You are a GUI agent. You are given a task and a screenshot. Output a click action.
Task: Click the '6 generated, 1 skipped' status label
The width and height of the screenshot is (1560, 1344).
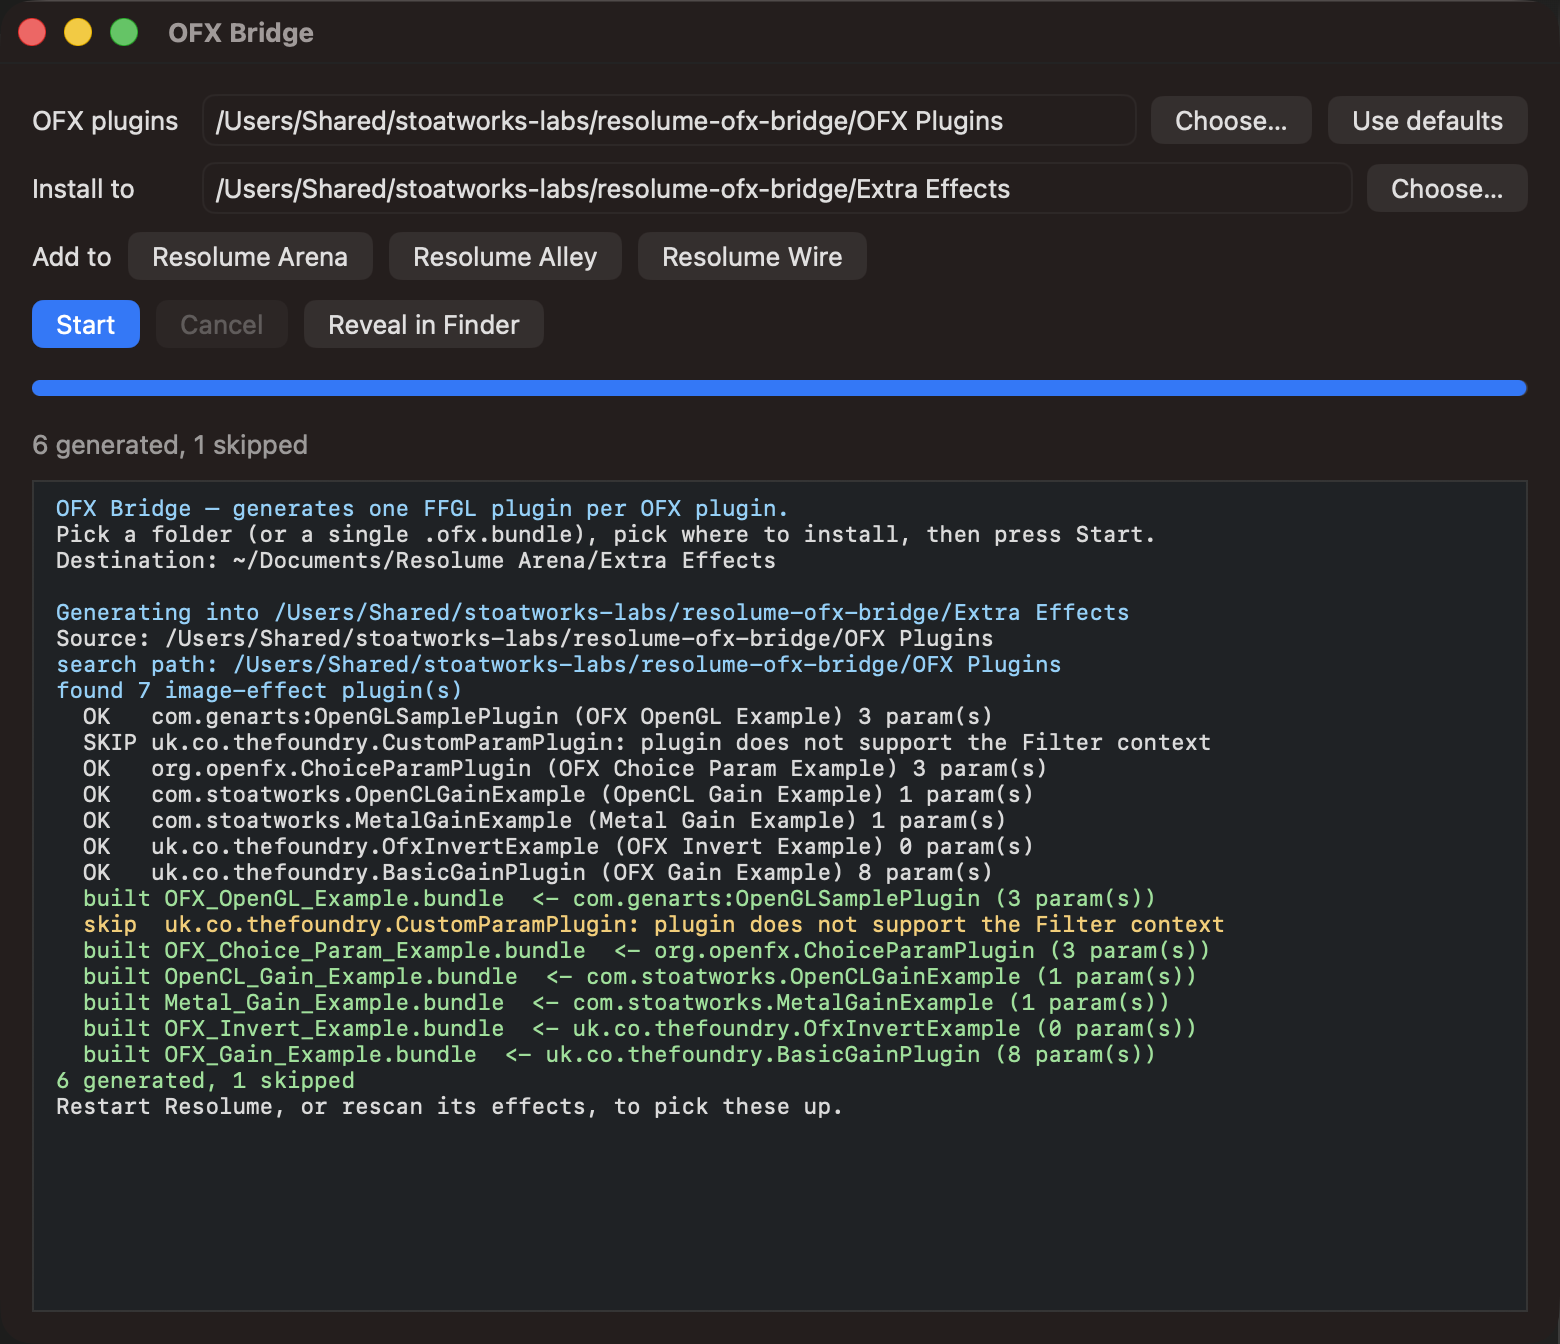coord(170,445)
